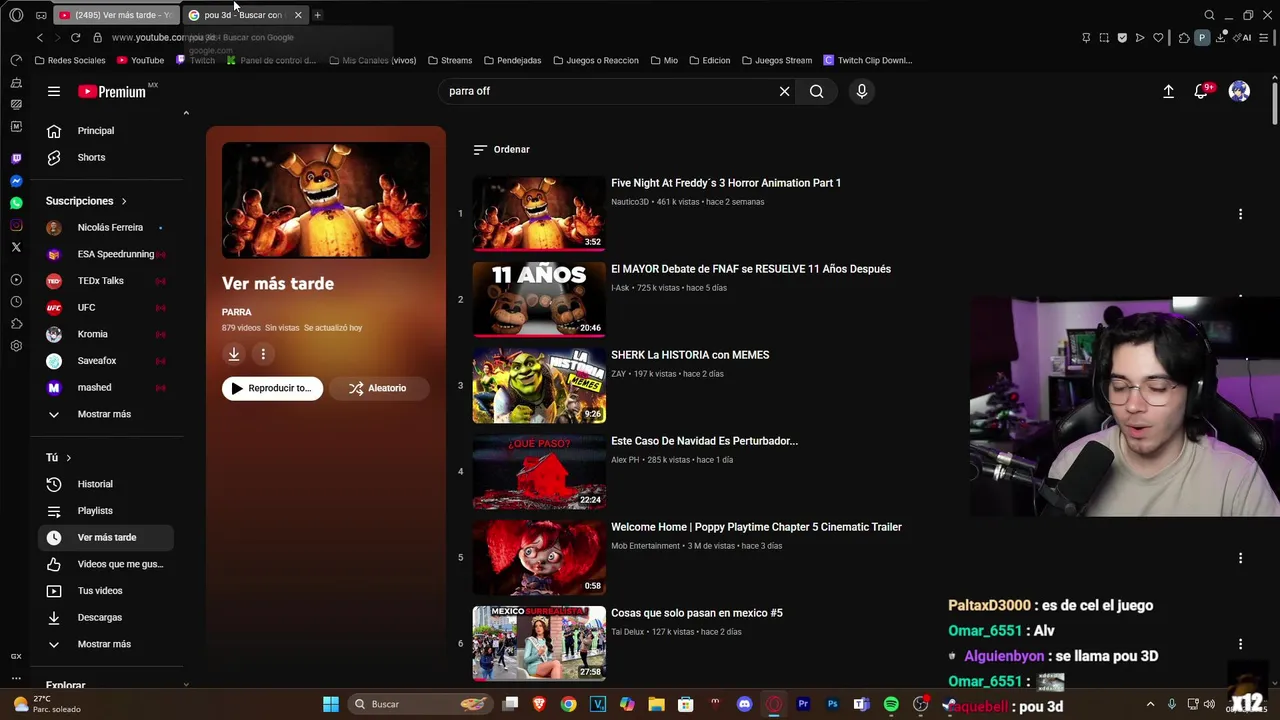Open Opera extensions cube icon
The image size is (1280, 720).
point(1184,38)
